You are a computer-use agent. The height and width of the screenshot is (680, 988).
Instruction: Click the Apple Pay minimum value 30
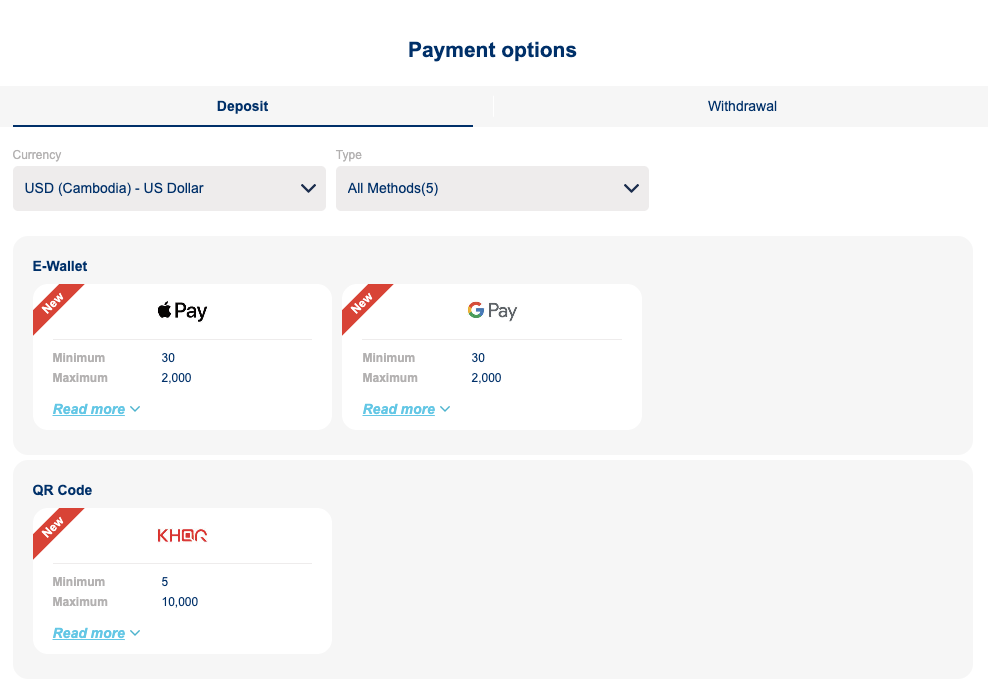[x=168, y=358]
